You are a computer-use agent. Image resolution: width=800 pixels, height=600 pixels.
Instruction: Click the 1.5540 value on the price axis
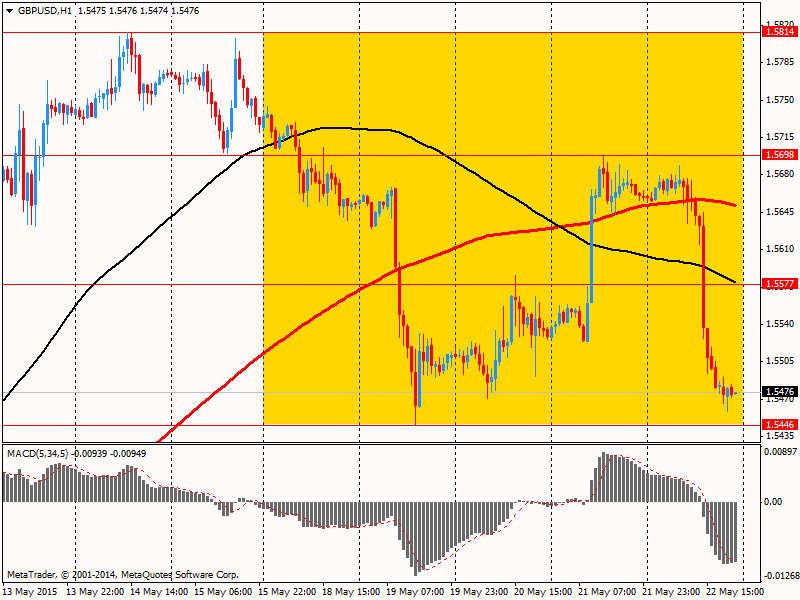[x=780, y=324]
